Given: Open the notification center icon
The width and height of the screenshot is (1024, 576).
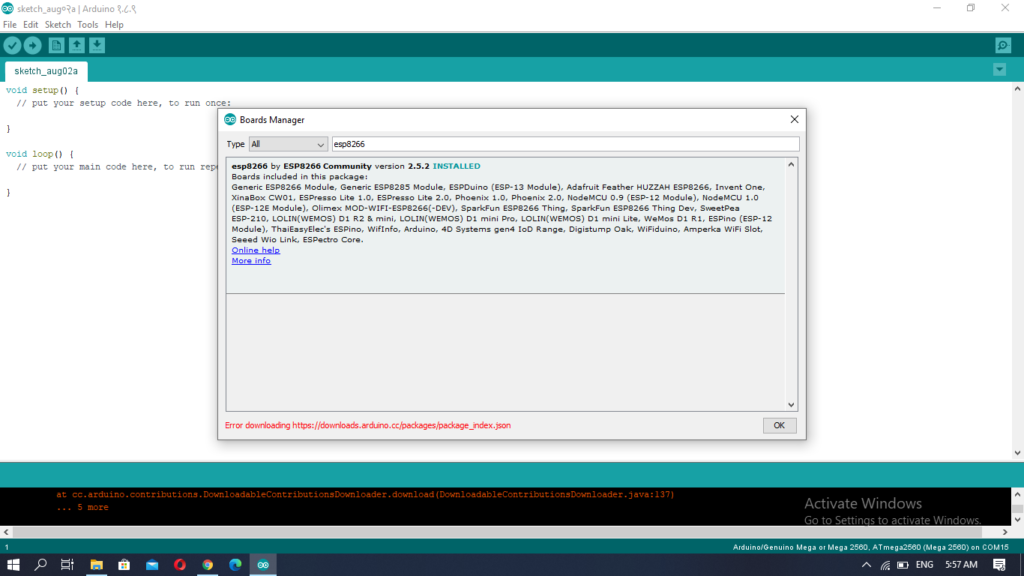Looking at the screenshot, I should pyautogui.click(x=999, y=565).
